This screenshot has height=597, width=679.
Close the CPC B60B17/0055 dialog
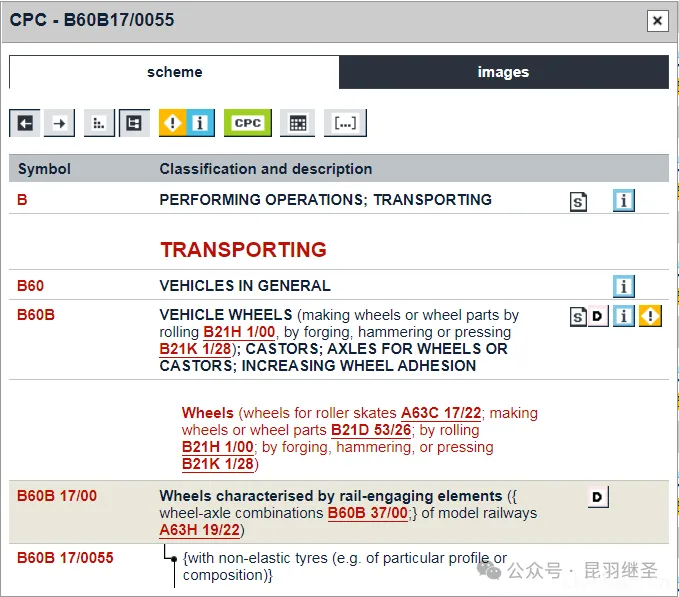tap(657, 21)
